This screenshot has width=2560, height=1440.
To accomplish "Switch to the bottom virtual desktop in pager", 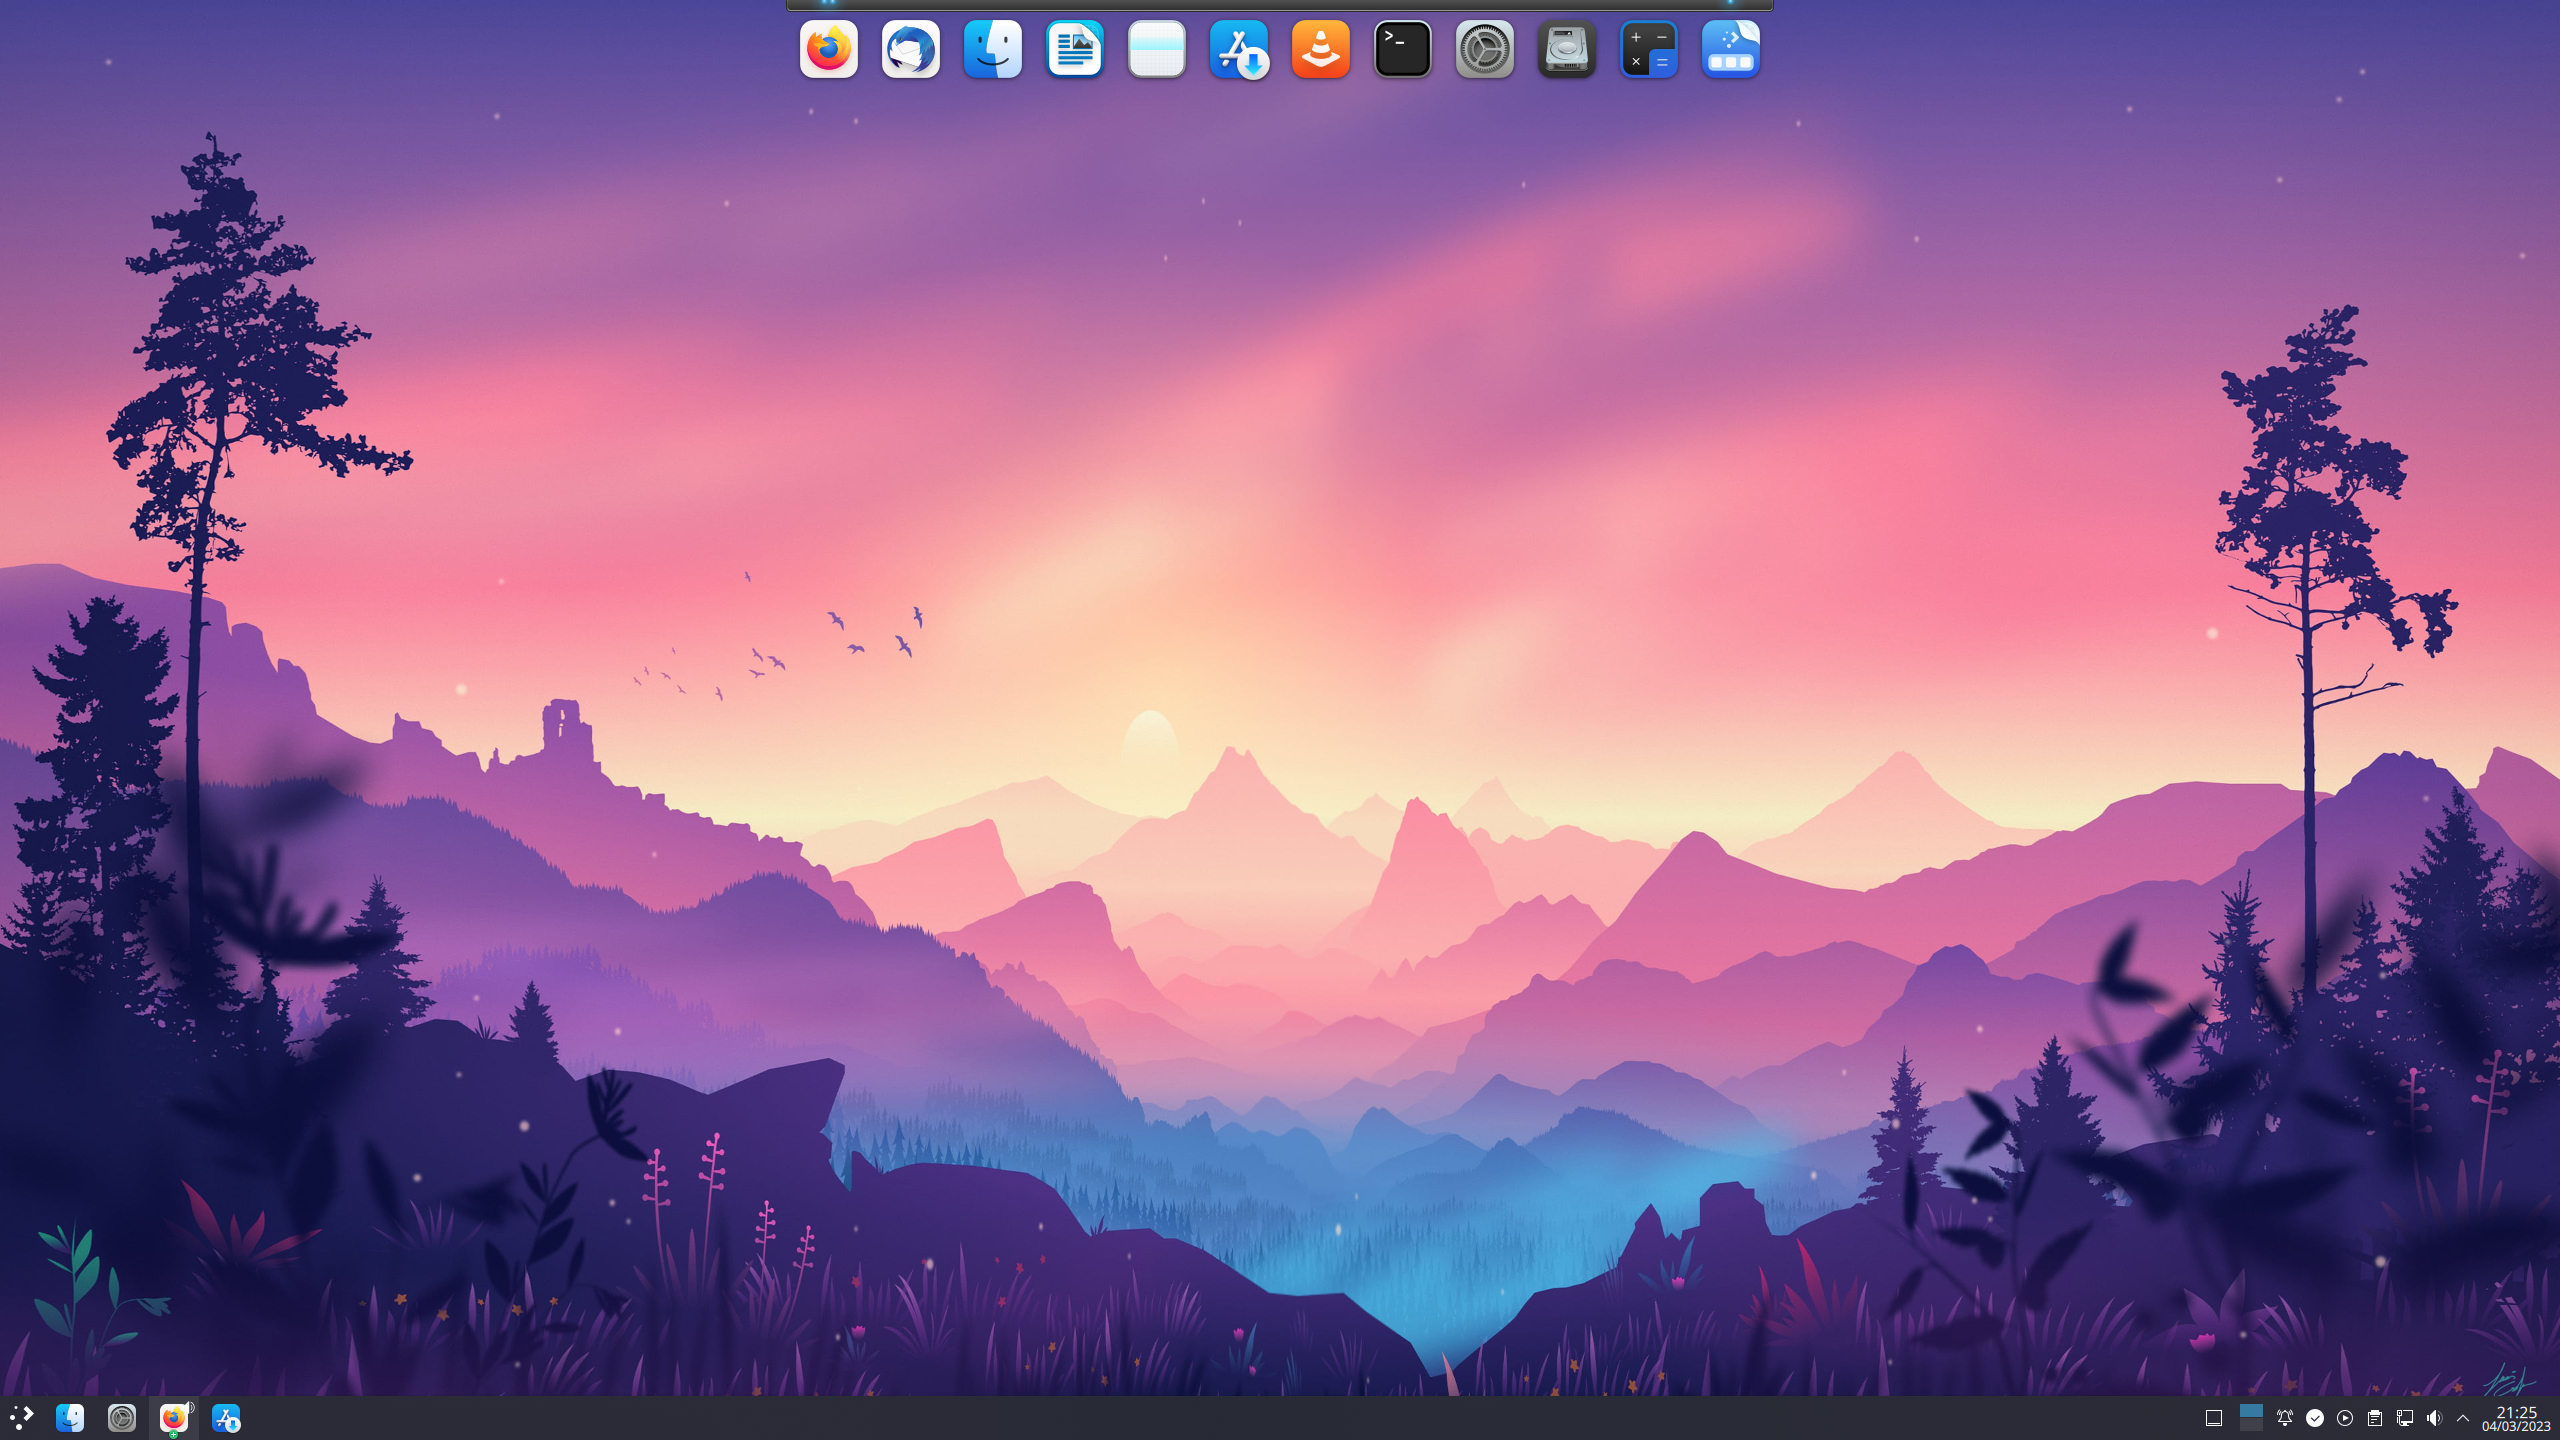I will [2251, 1425].
